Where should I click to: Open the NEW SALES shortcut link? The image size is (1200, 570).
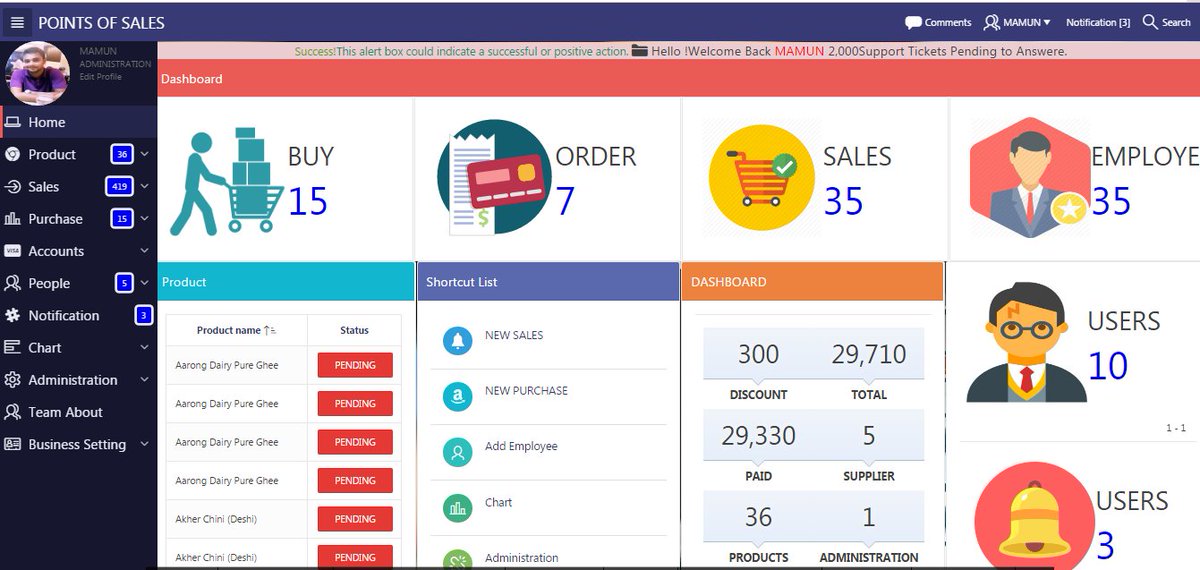point(514,335)
